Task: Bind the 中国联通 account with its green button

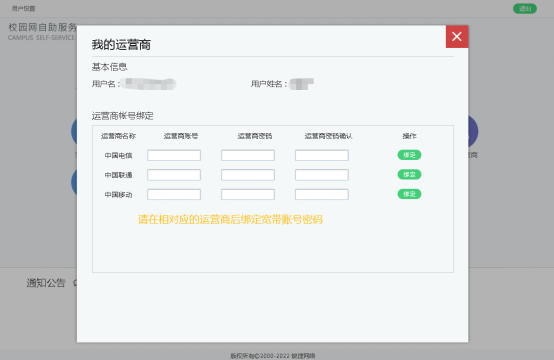Action: [409, 175]
